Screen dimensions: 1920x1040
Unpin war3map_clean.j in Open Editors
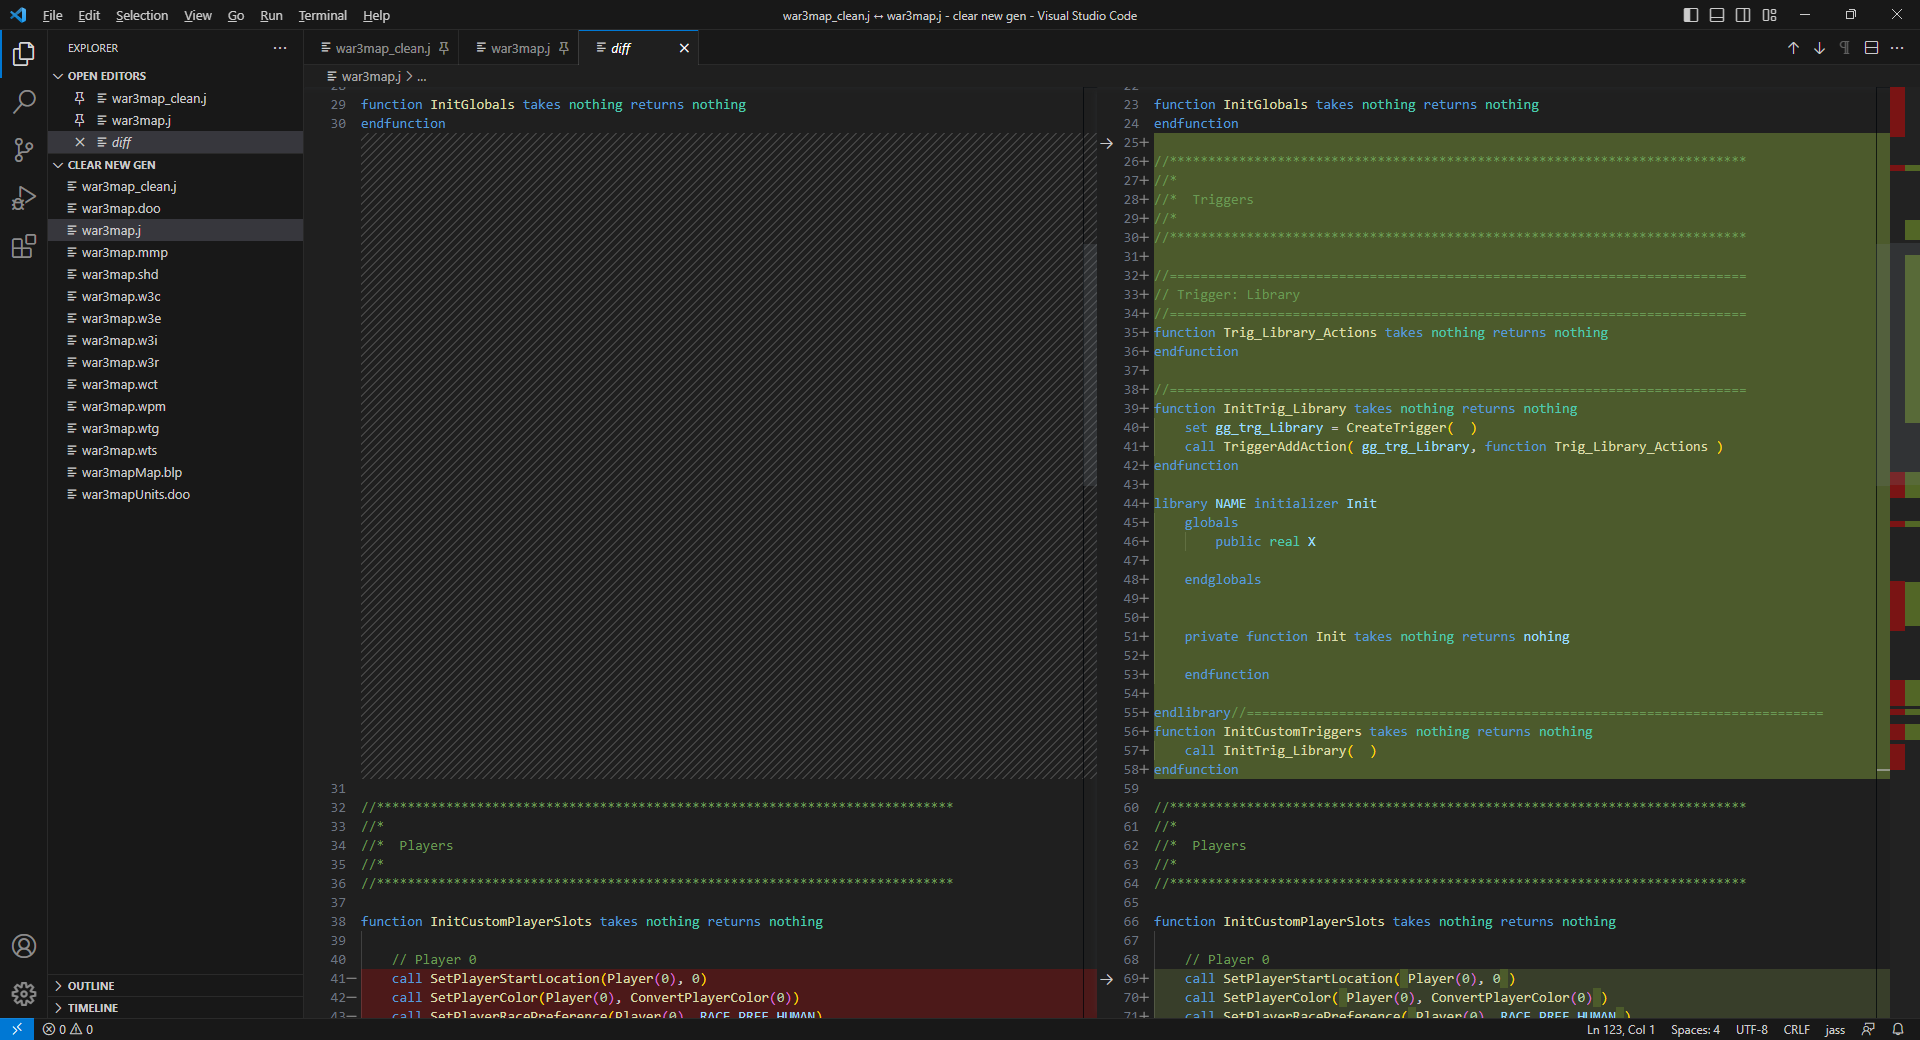(80, 98)
